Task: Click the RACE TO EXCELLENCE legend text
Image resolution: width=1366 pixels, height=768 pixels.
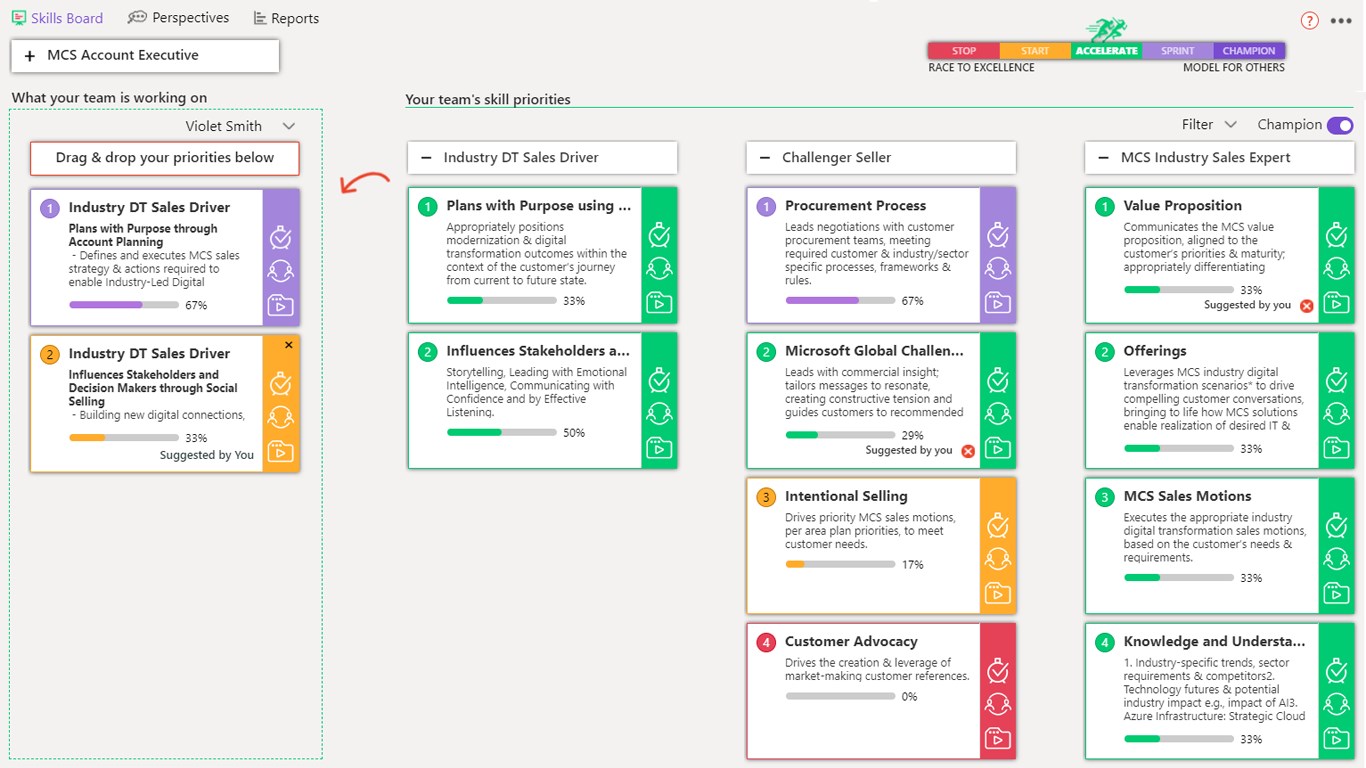Action: pyautogui.click(x=981, y=68)
